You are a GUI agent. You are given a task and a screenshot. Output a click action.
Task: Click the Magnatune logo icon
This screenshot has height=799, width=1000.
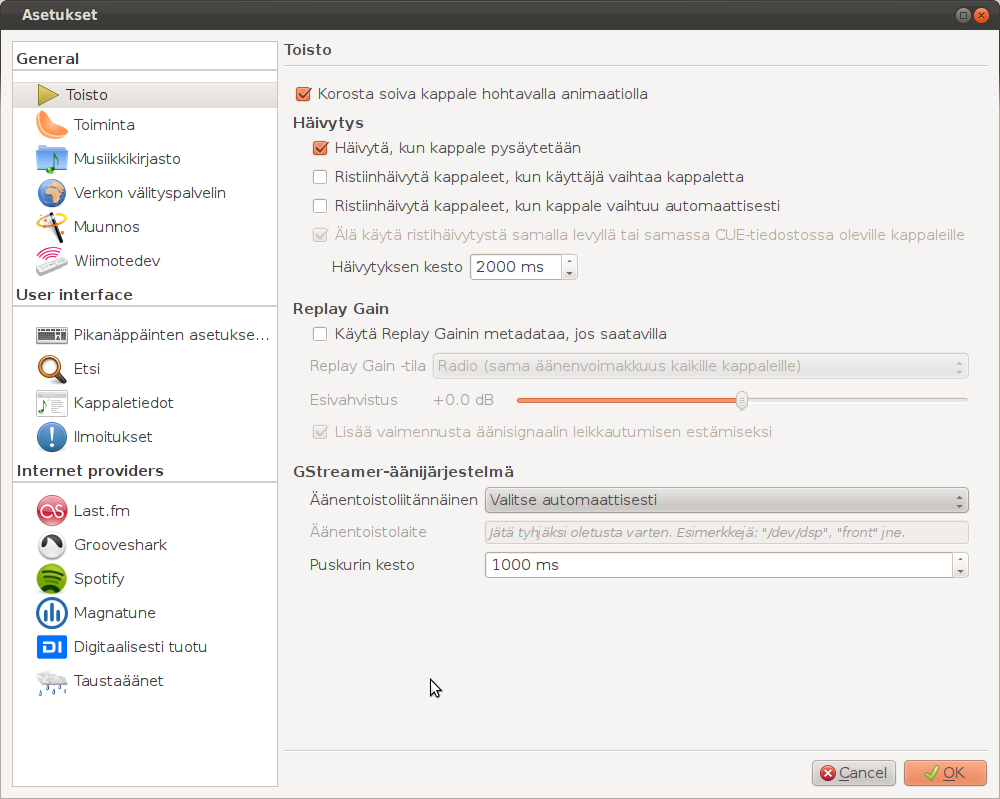52,613
